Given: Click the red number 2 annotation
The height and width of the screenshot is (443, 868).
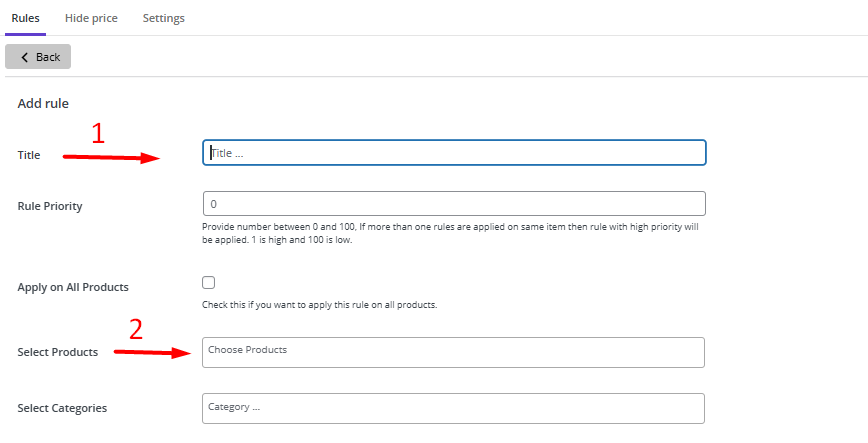Looking at the screenshot, I should coord(136,329).
